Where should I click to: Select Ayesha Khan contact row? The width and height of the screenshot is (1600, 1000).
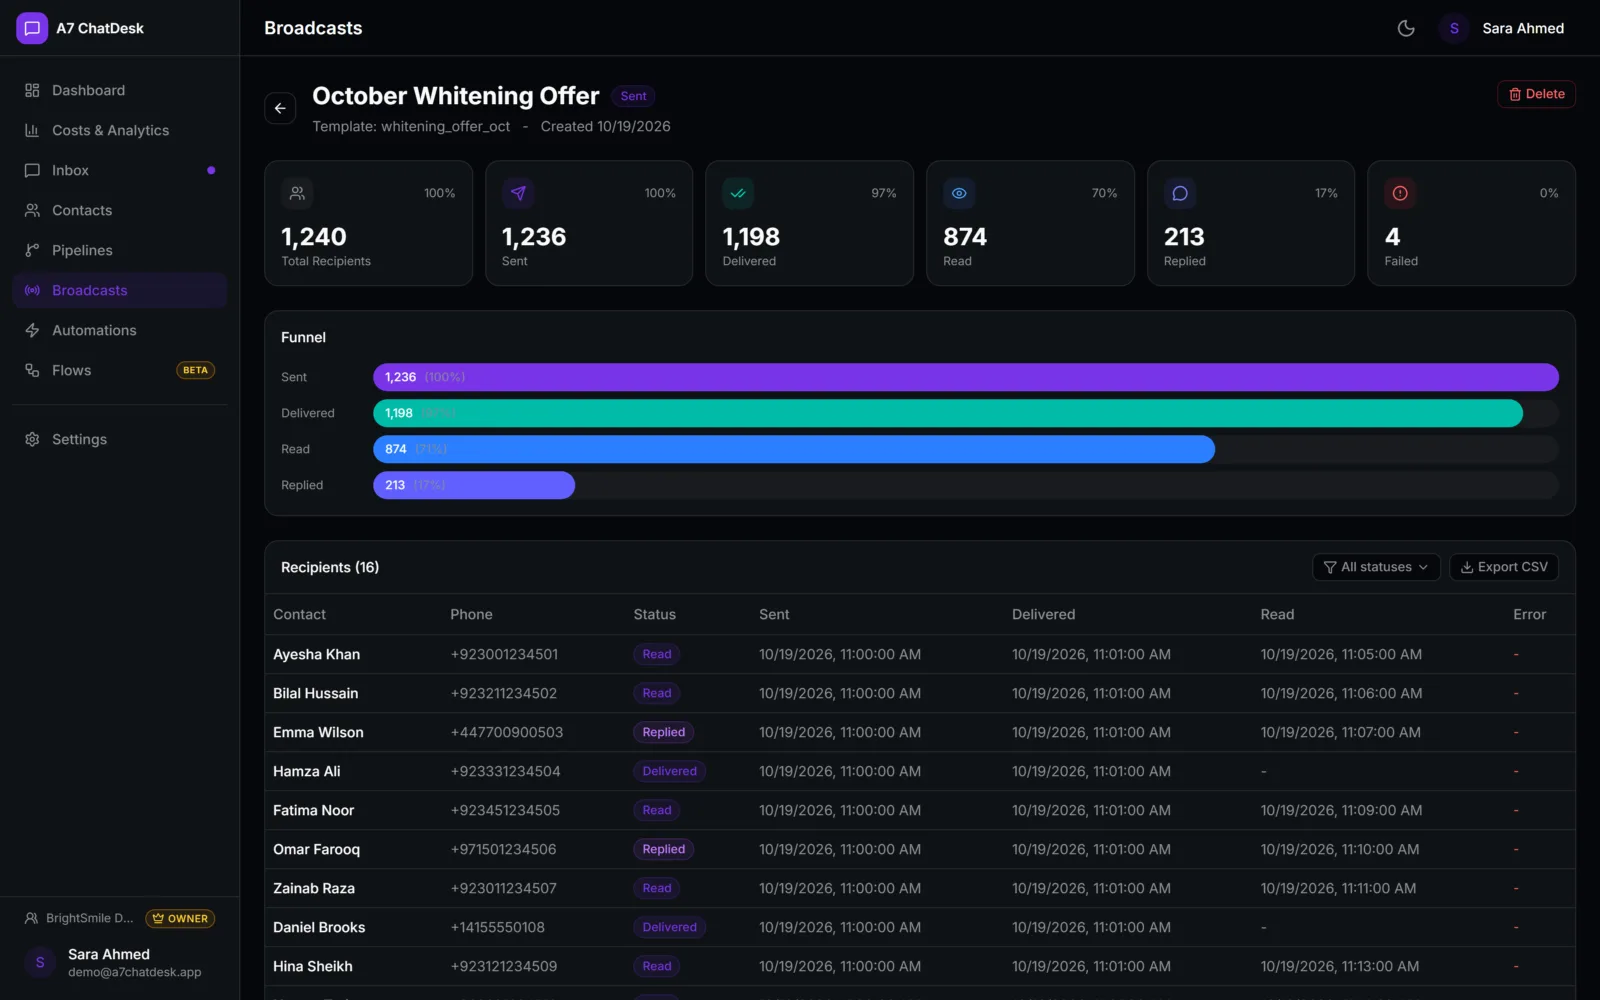tap(920, 654)
